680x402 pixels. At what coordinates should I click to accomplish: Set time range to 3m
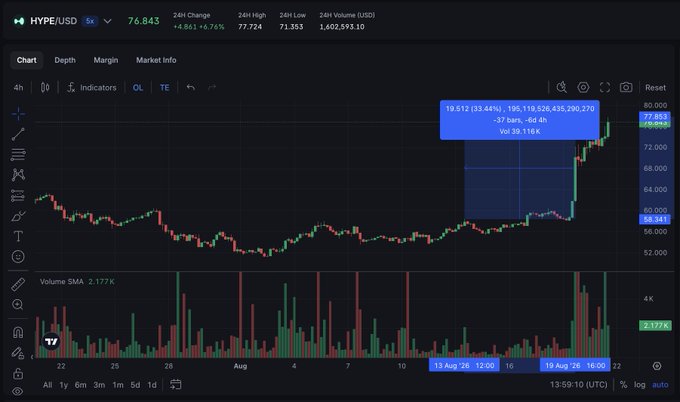coord(99,385)
